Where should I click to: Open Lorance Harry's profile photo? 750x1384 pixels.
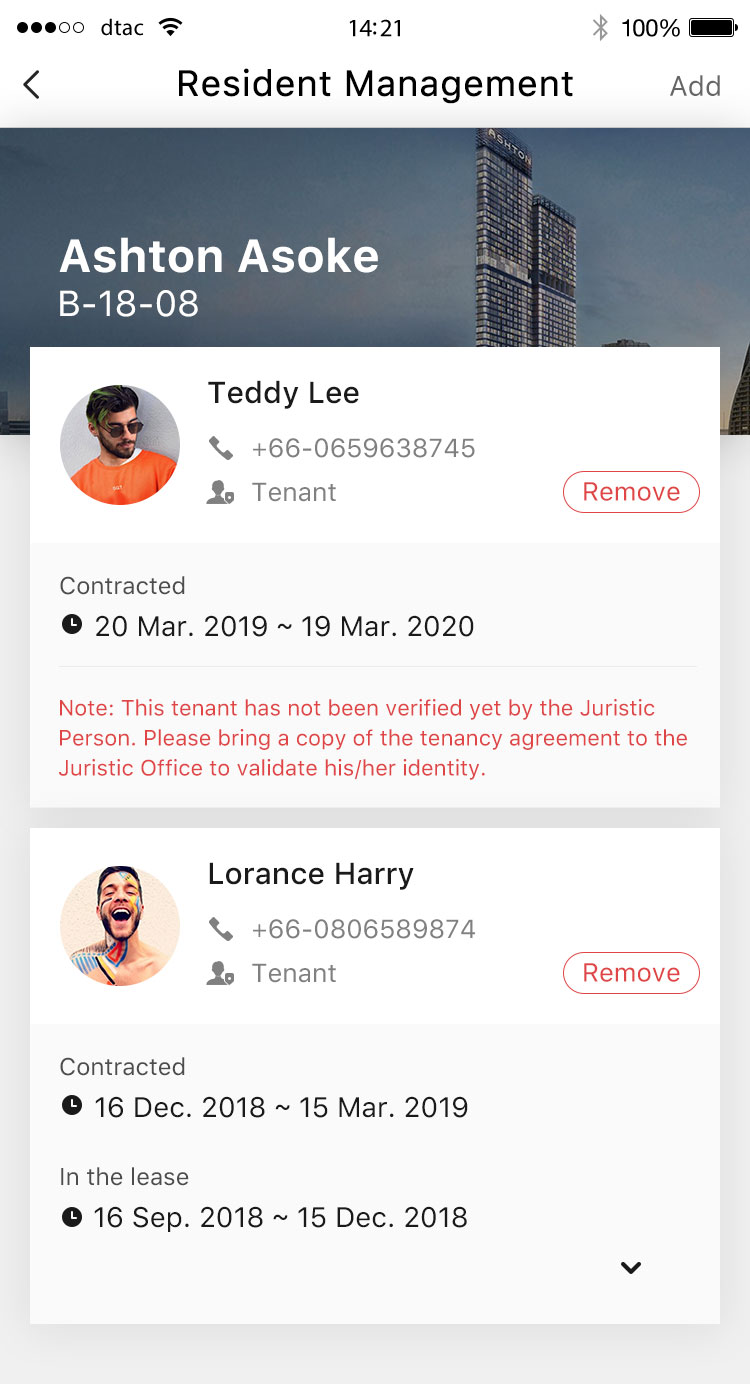[x=120, y=926]
